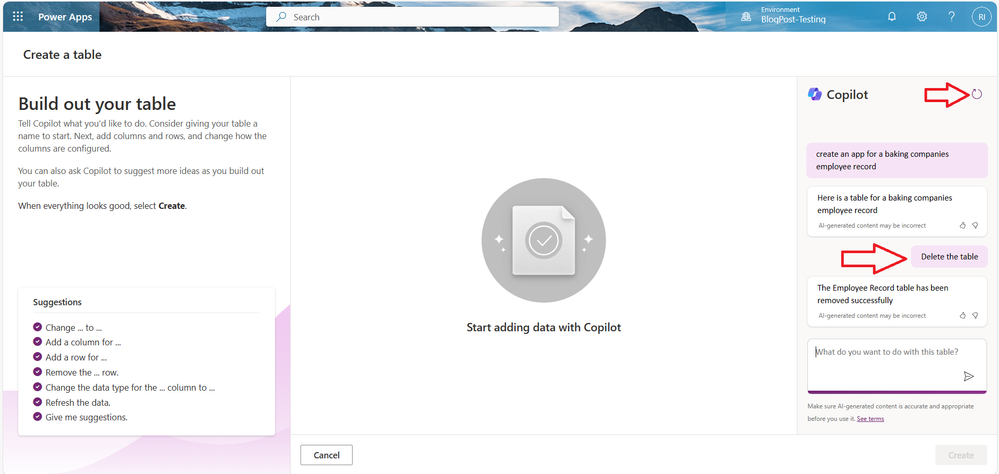Click 'Build out your table' heading
The image size is (999, 474).
97,103
